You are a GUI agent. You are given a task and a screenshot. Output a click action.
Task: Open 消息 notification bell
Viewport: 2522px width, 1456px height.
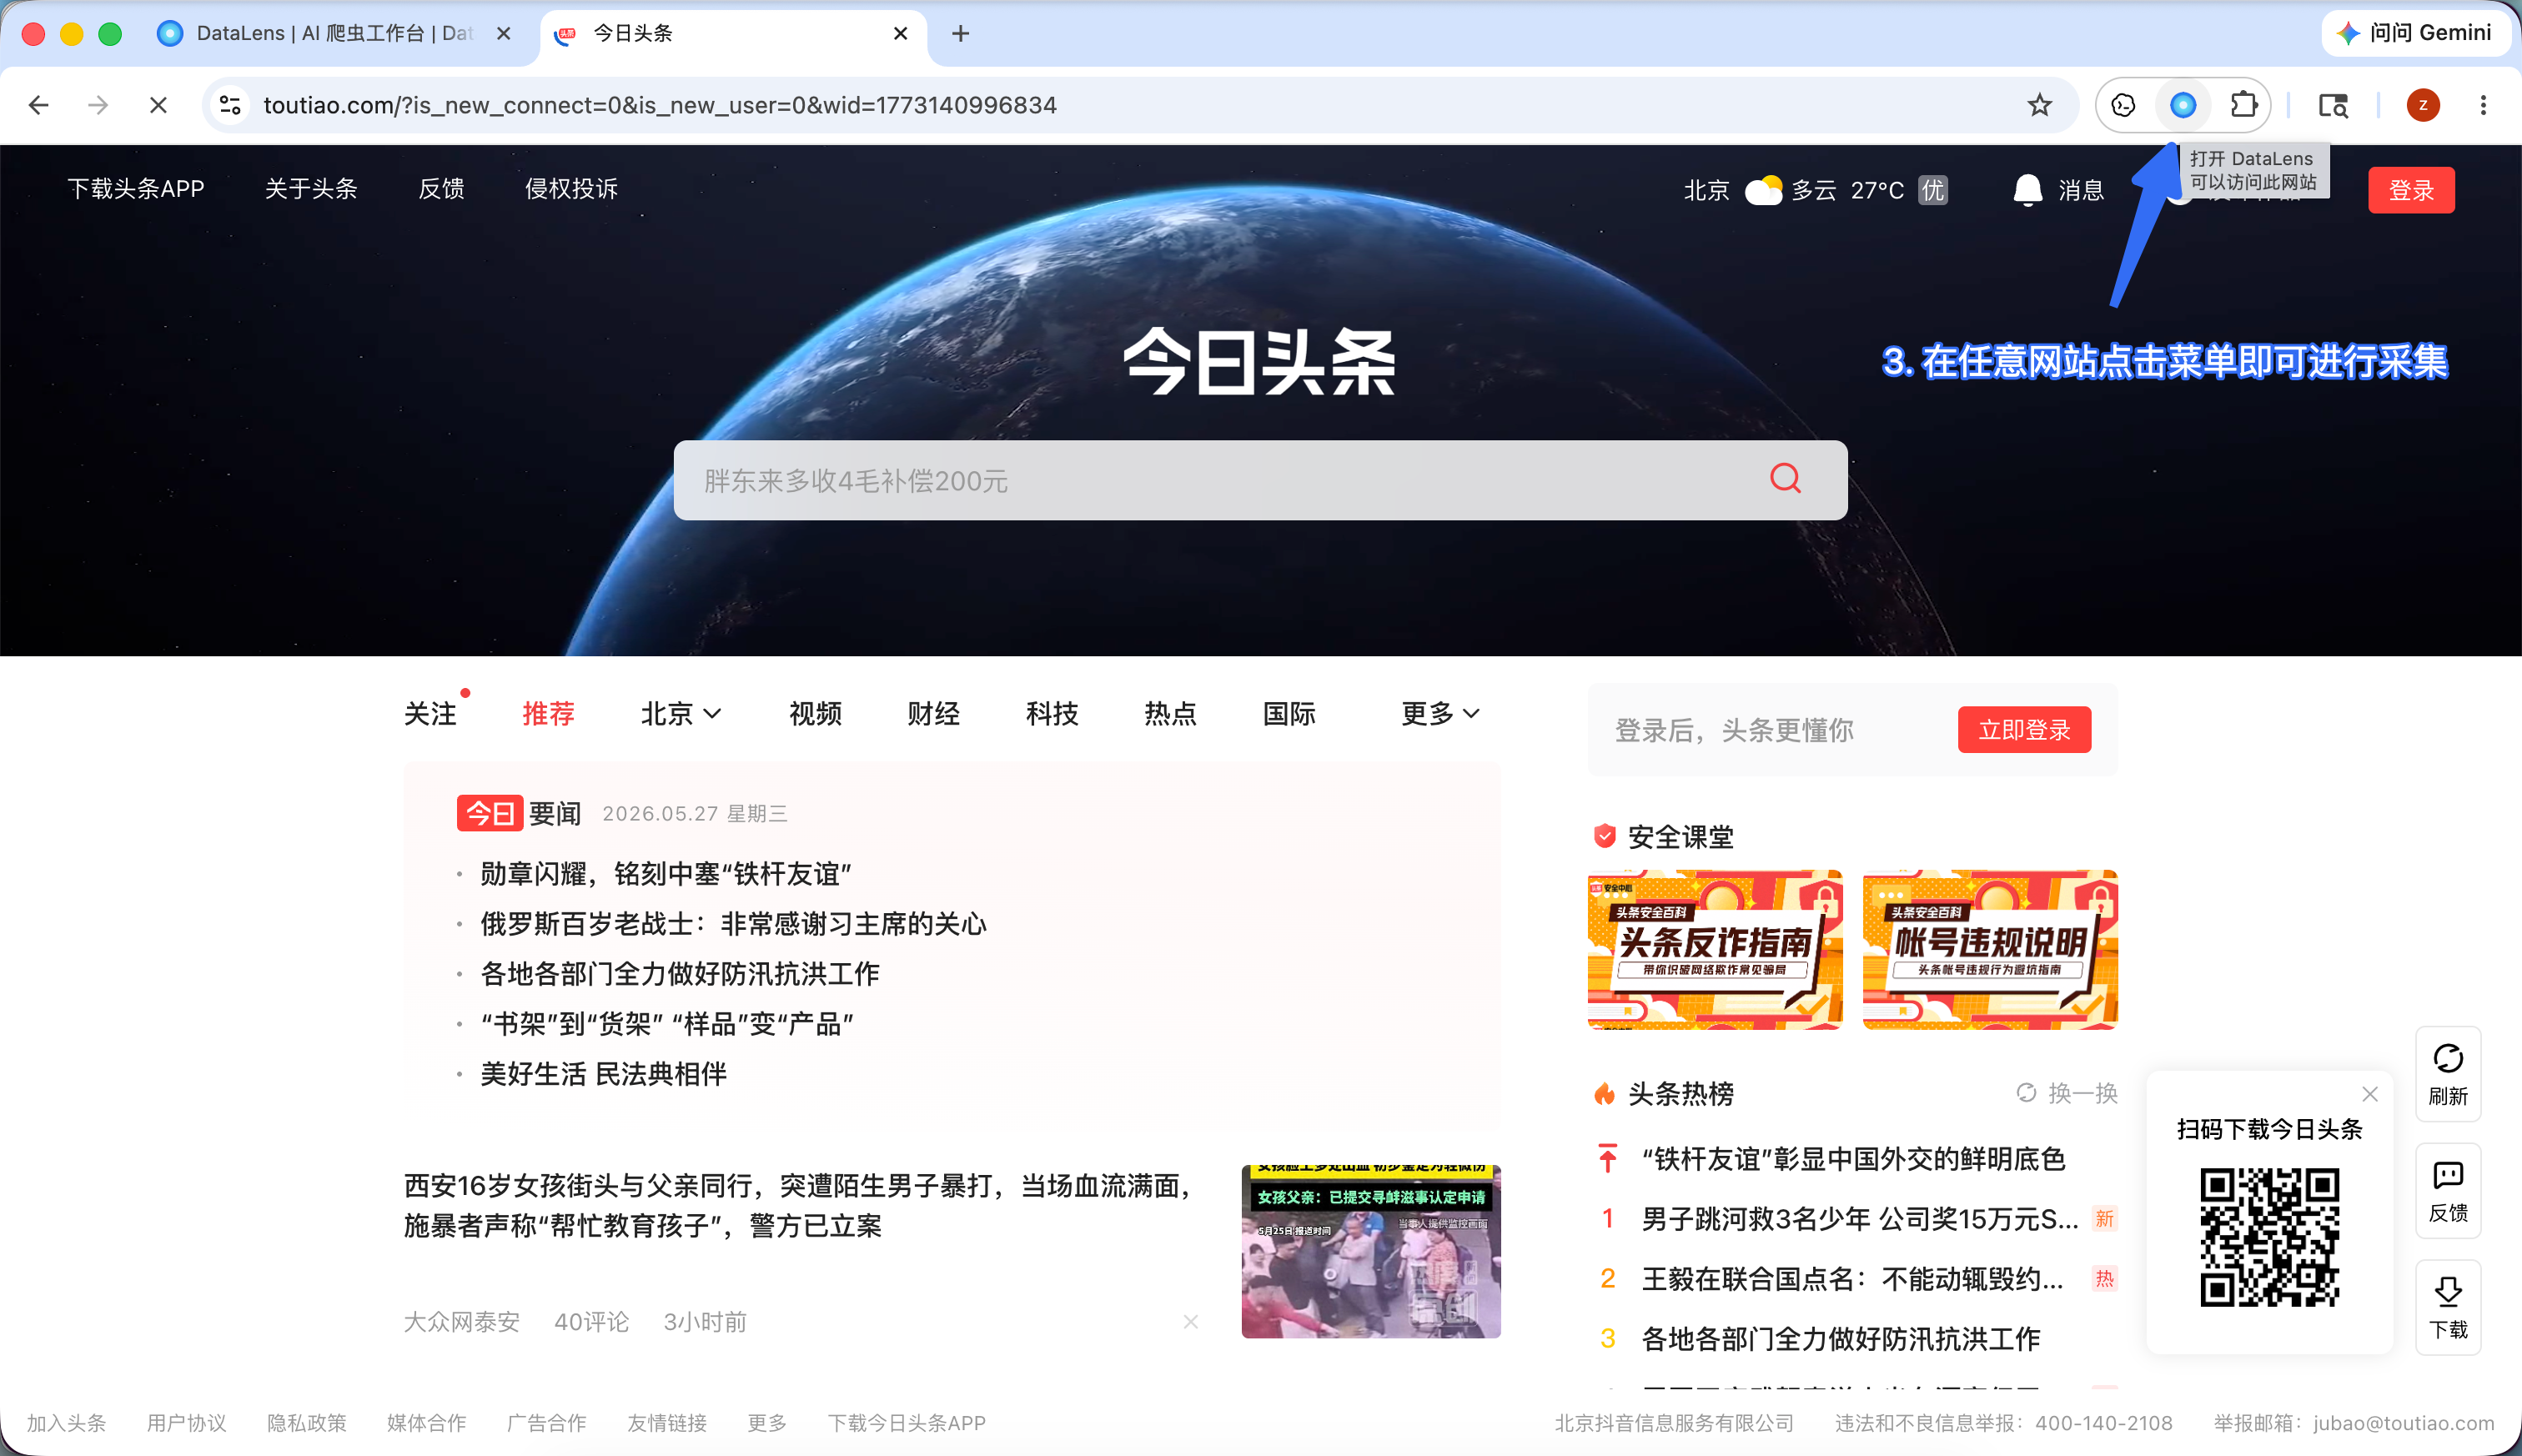[x=2027, y=189]
